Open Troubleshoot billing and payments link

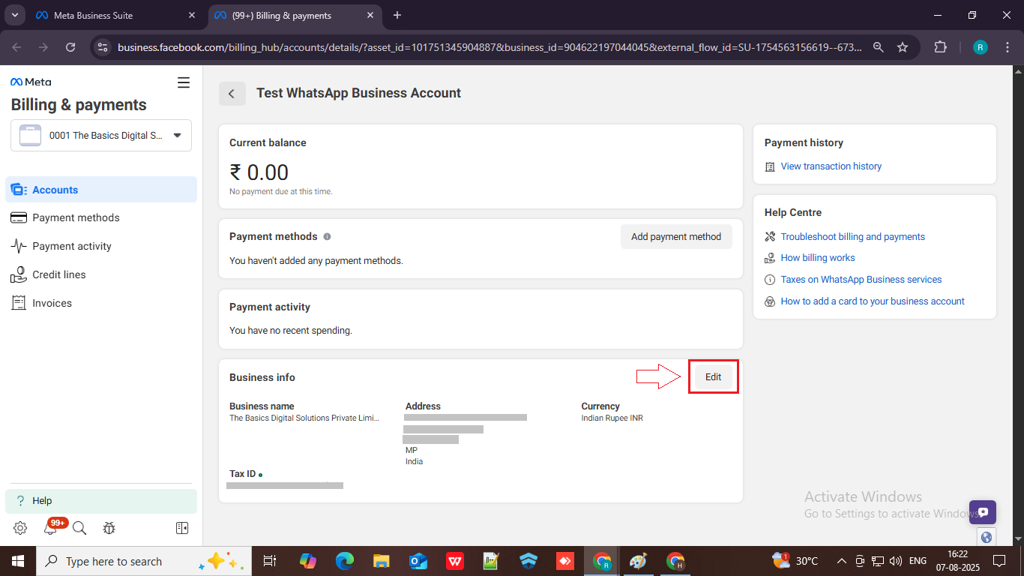(x=852, y=237)
